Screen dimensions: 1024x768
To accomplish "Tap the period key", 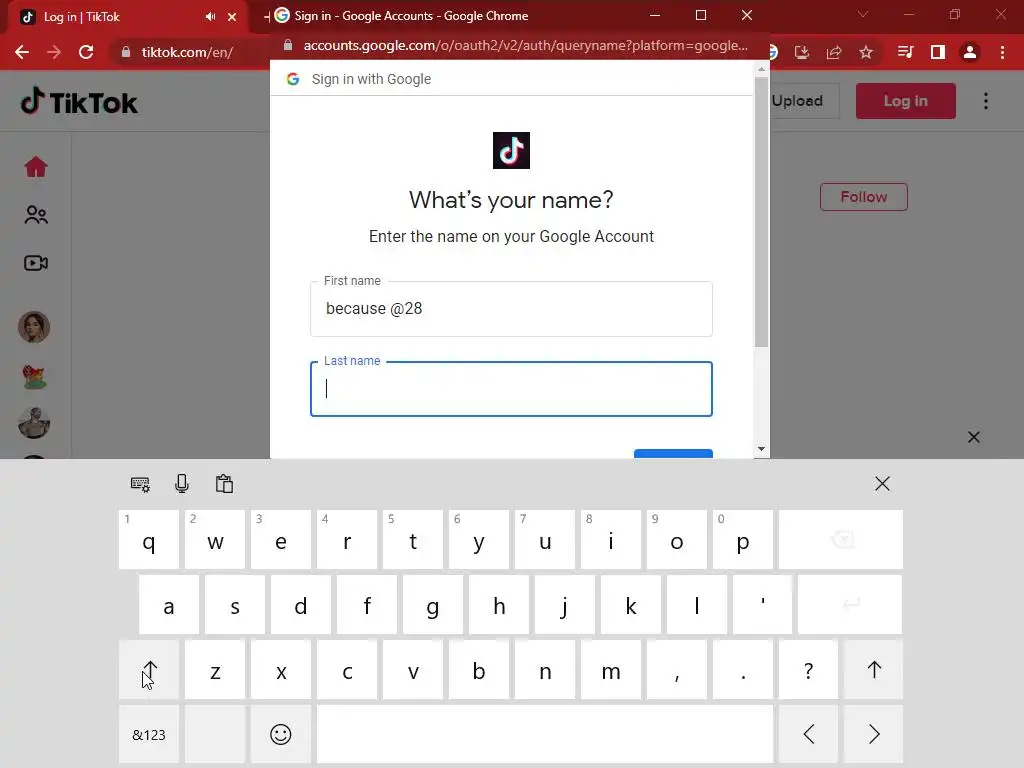I will point(743,670).
